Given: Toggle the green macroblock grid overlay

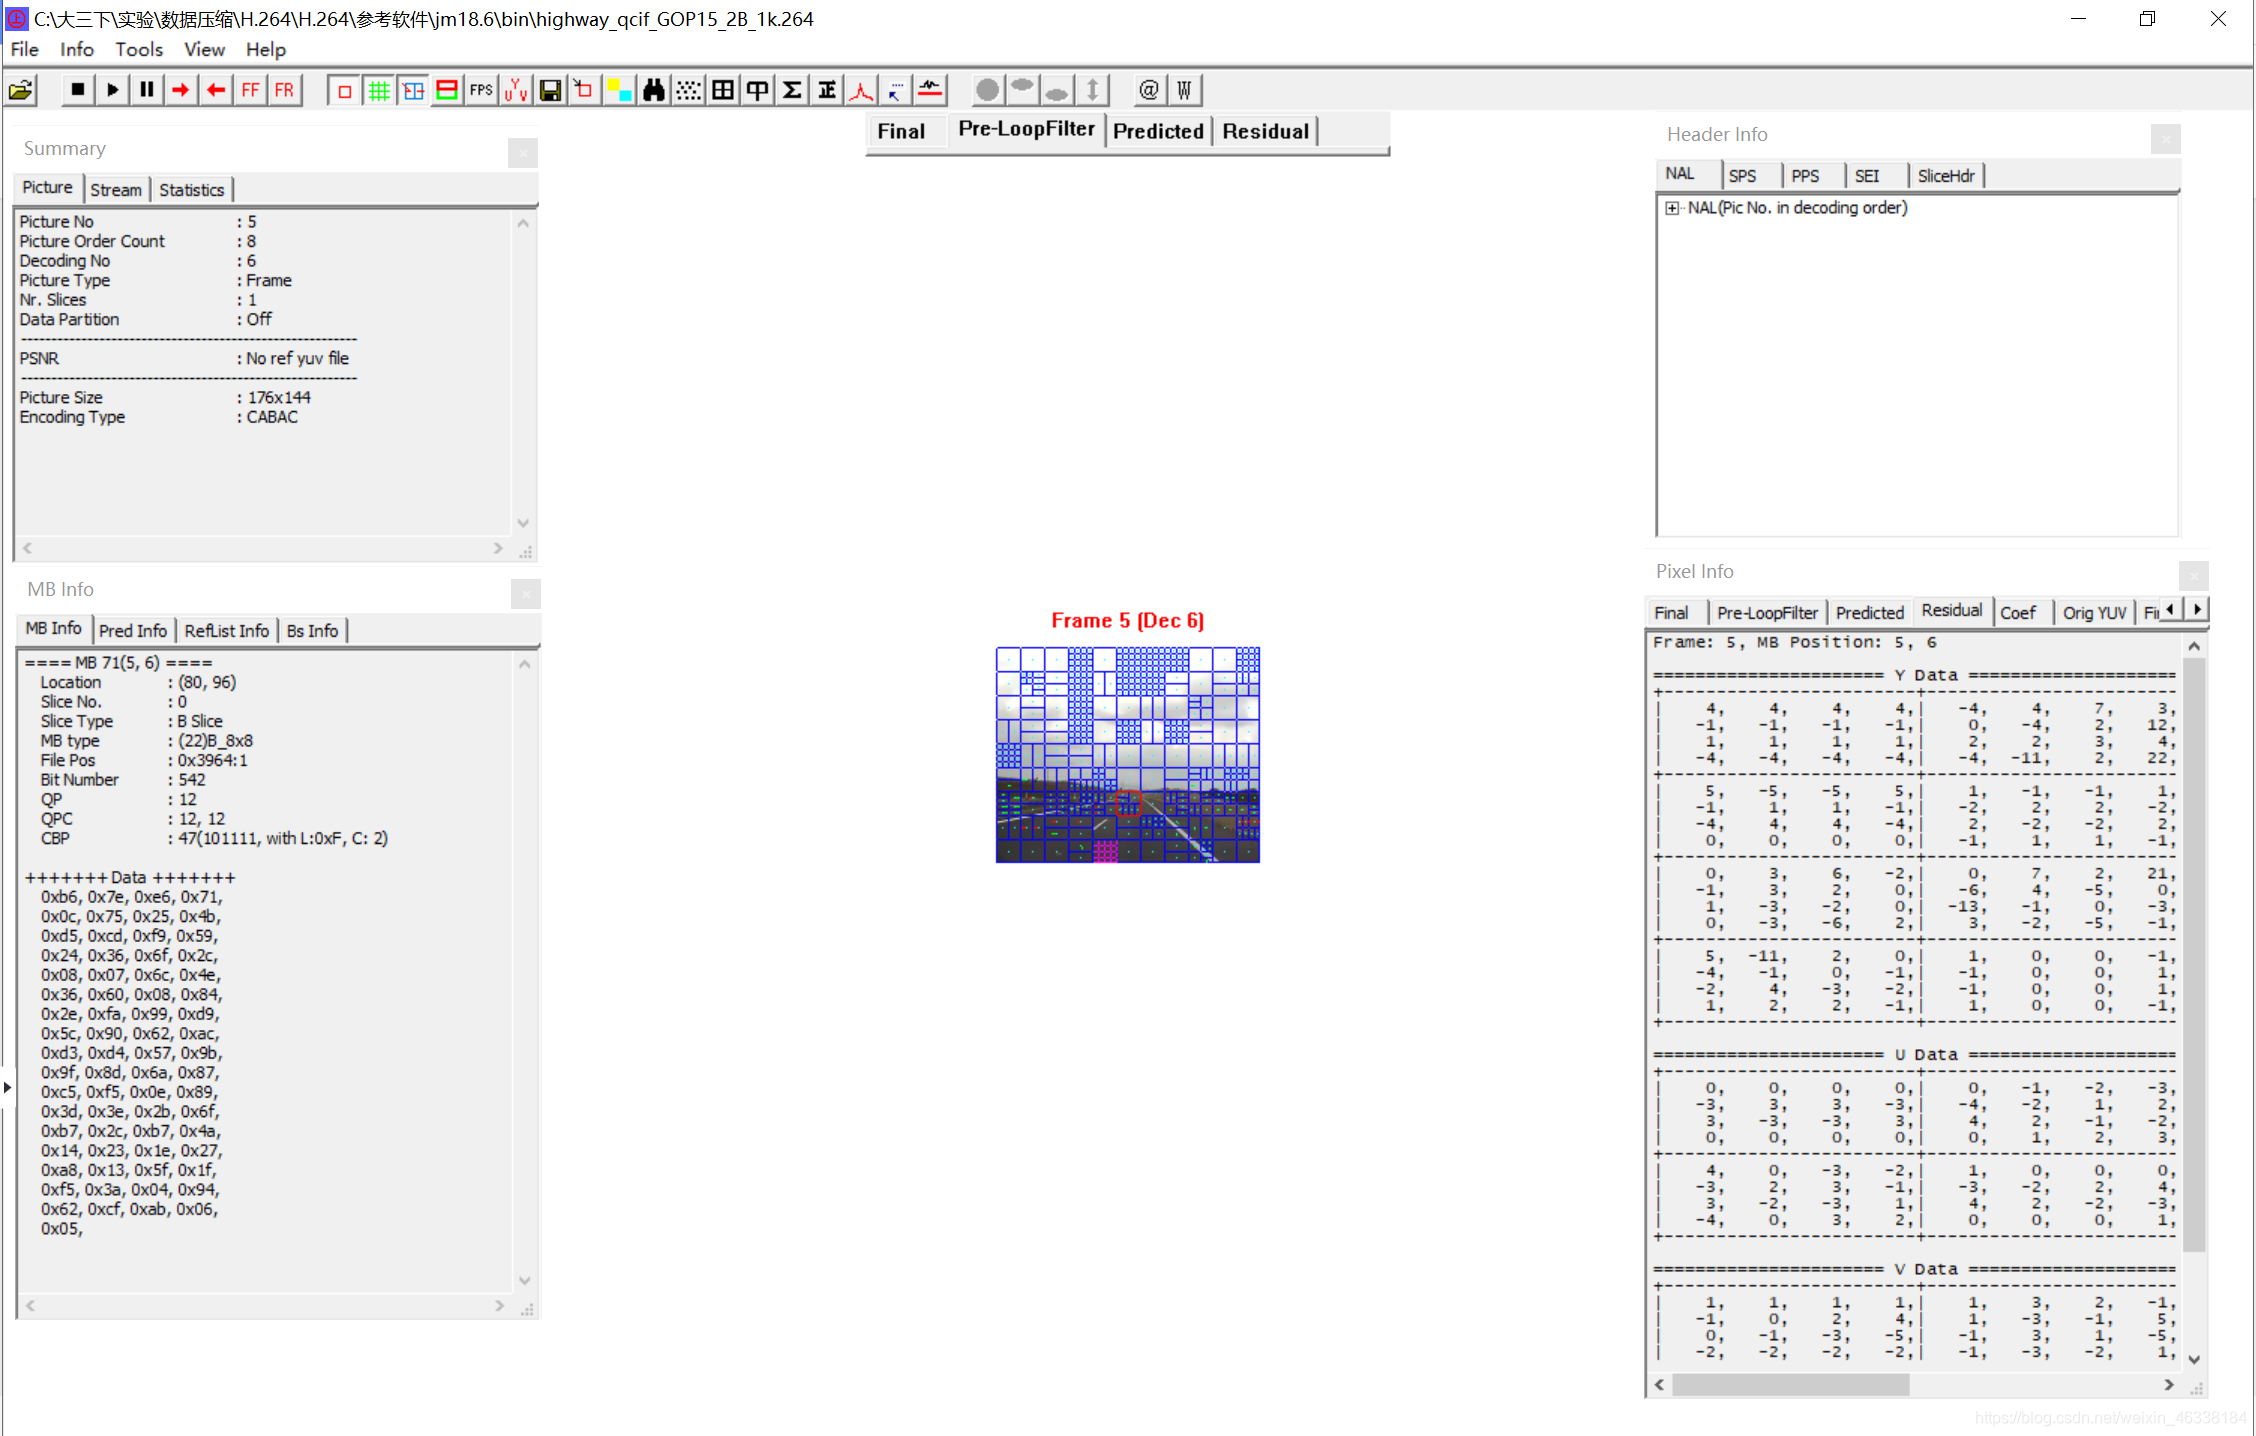Looking at the screenshot, I should pos(379,91).
